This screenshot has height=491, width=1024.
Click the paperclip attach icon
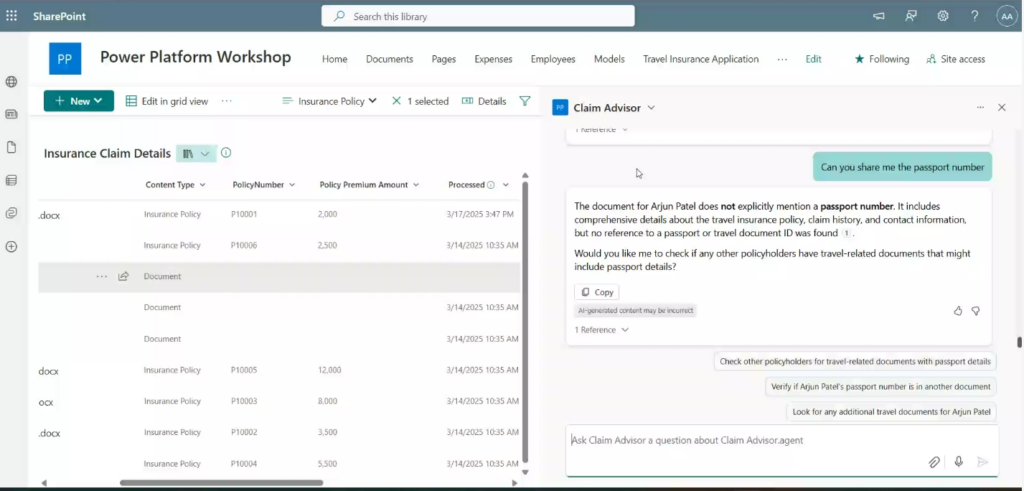click(x=935, y=462)
